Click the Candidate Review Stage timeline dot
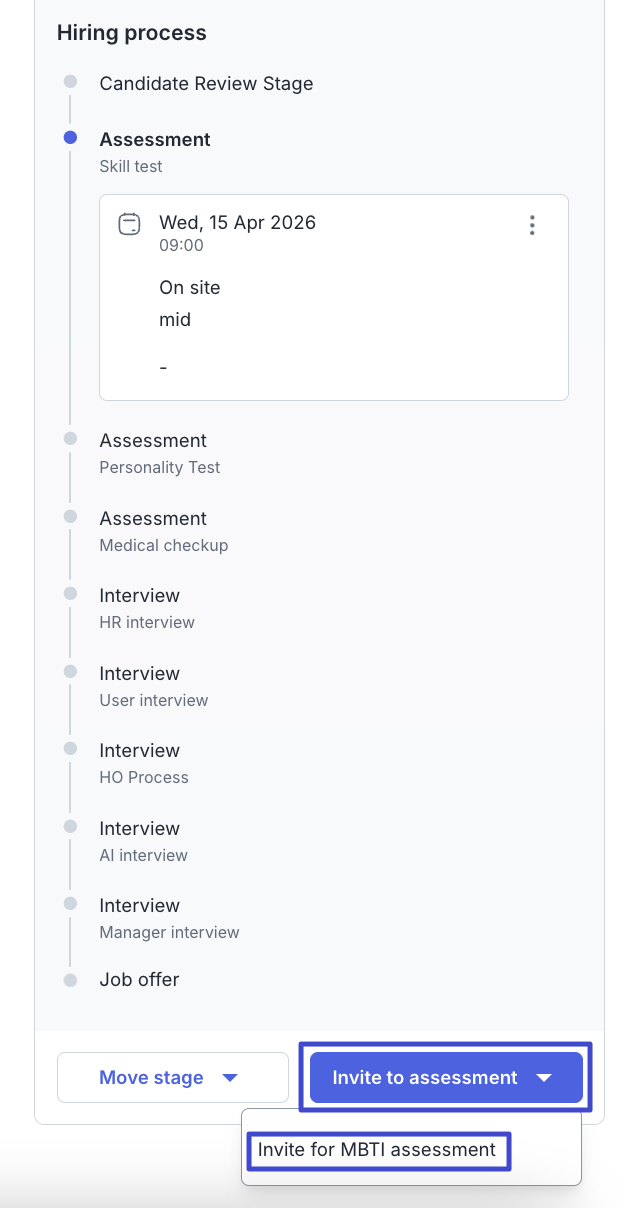Image resolution: width=624 pixels, height=1208 pixels. 70,81
